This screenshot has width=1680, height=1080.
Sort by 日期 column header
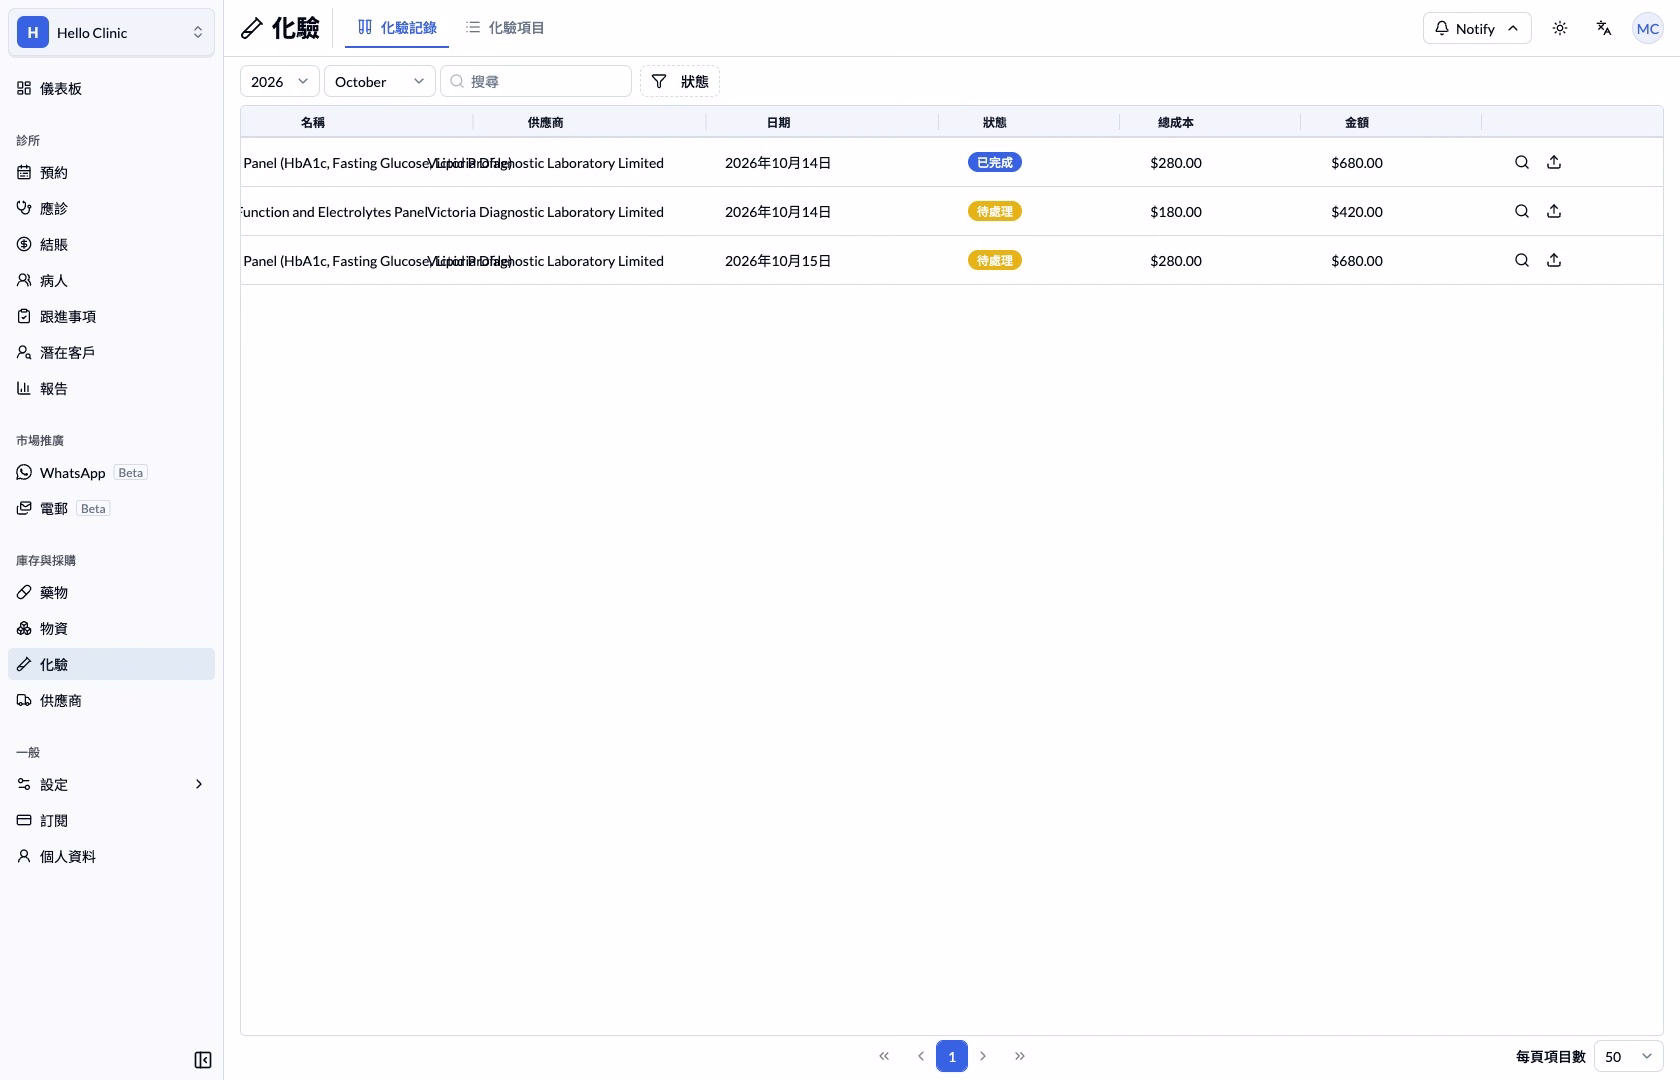[778, 122]
